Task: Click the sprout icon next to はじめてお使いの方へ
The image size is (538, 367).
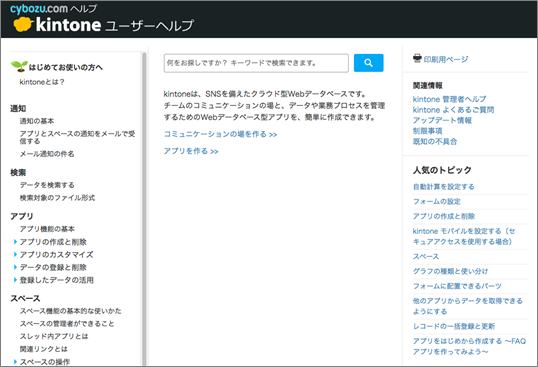Action: [x=19, y=66]
